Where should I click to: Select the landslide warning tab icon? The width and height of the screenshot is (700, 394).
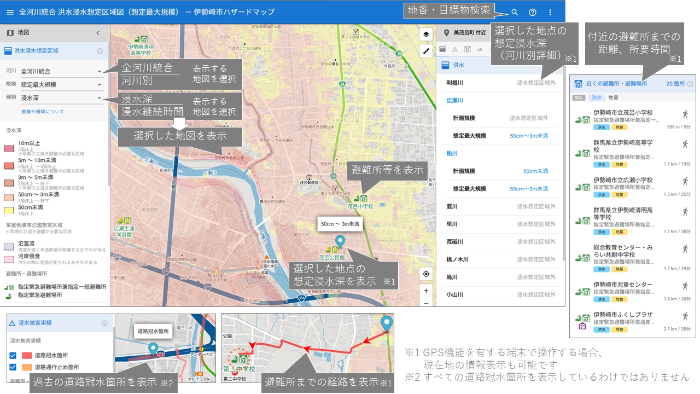coord(455,49)
